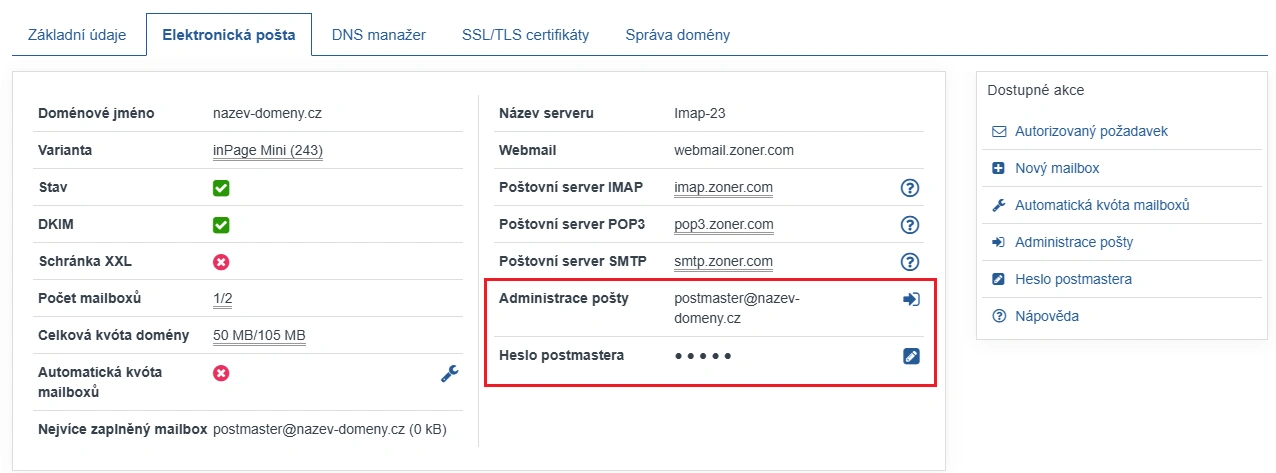
Task: Click the edit icon next to Heslo postmastera
Action: 911,355
